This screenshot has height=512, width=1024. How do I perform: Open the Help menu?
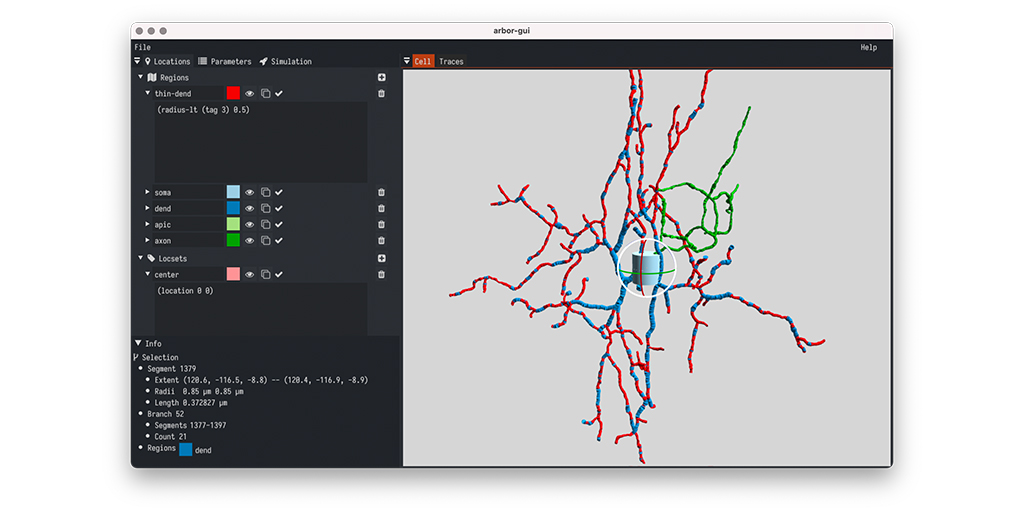click(869, 47)
